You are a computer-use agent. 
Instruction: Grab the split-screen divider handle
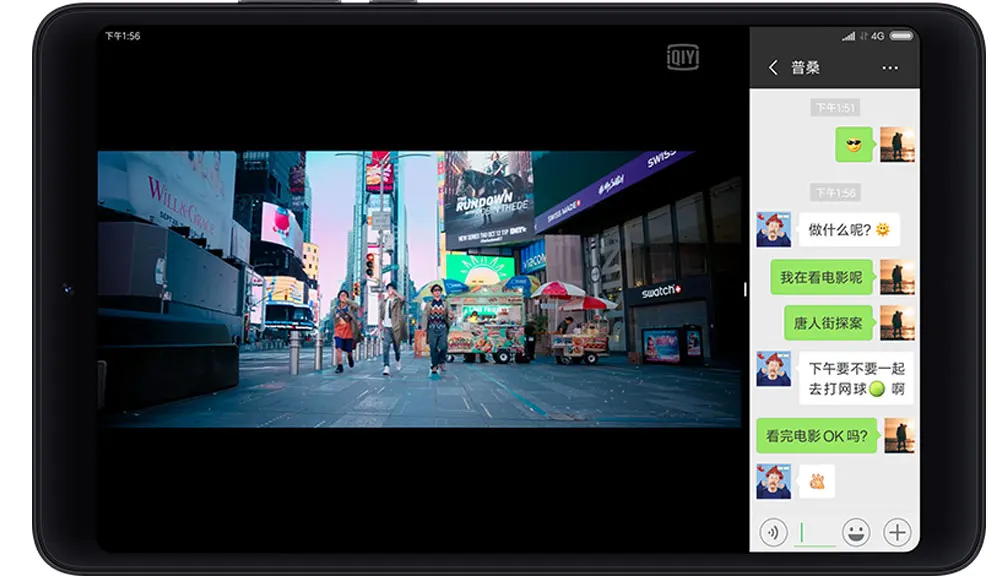(745, 290)
